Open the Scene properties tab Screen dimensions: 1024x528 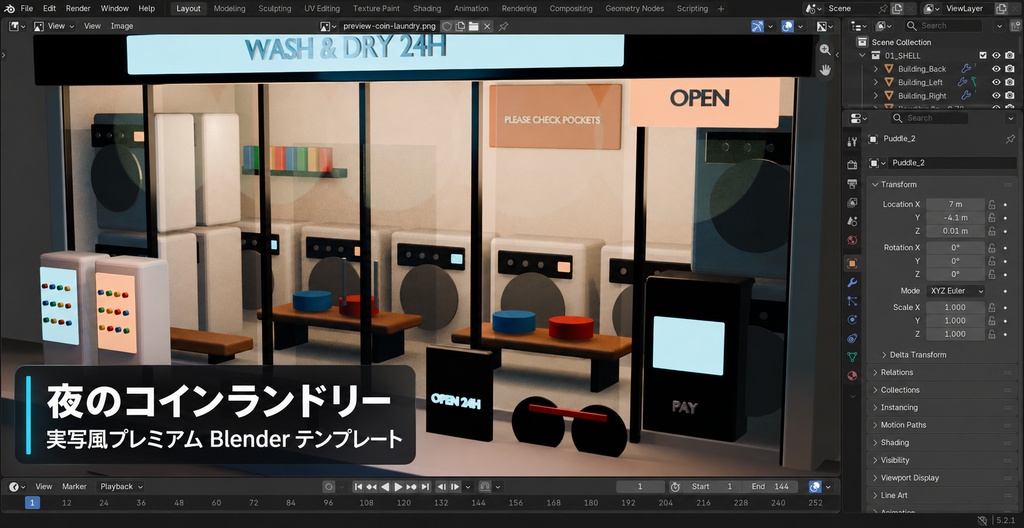[852, 222]
